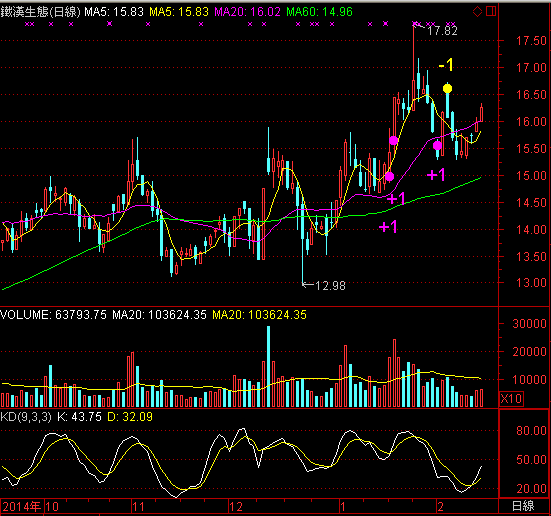Click the 12.98 low price label

(x=330, y=286)
